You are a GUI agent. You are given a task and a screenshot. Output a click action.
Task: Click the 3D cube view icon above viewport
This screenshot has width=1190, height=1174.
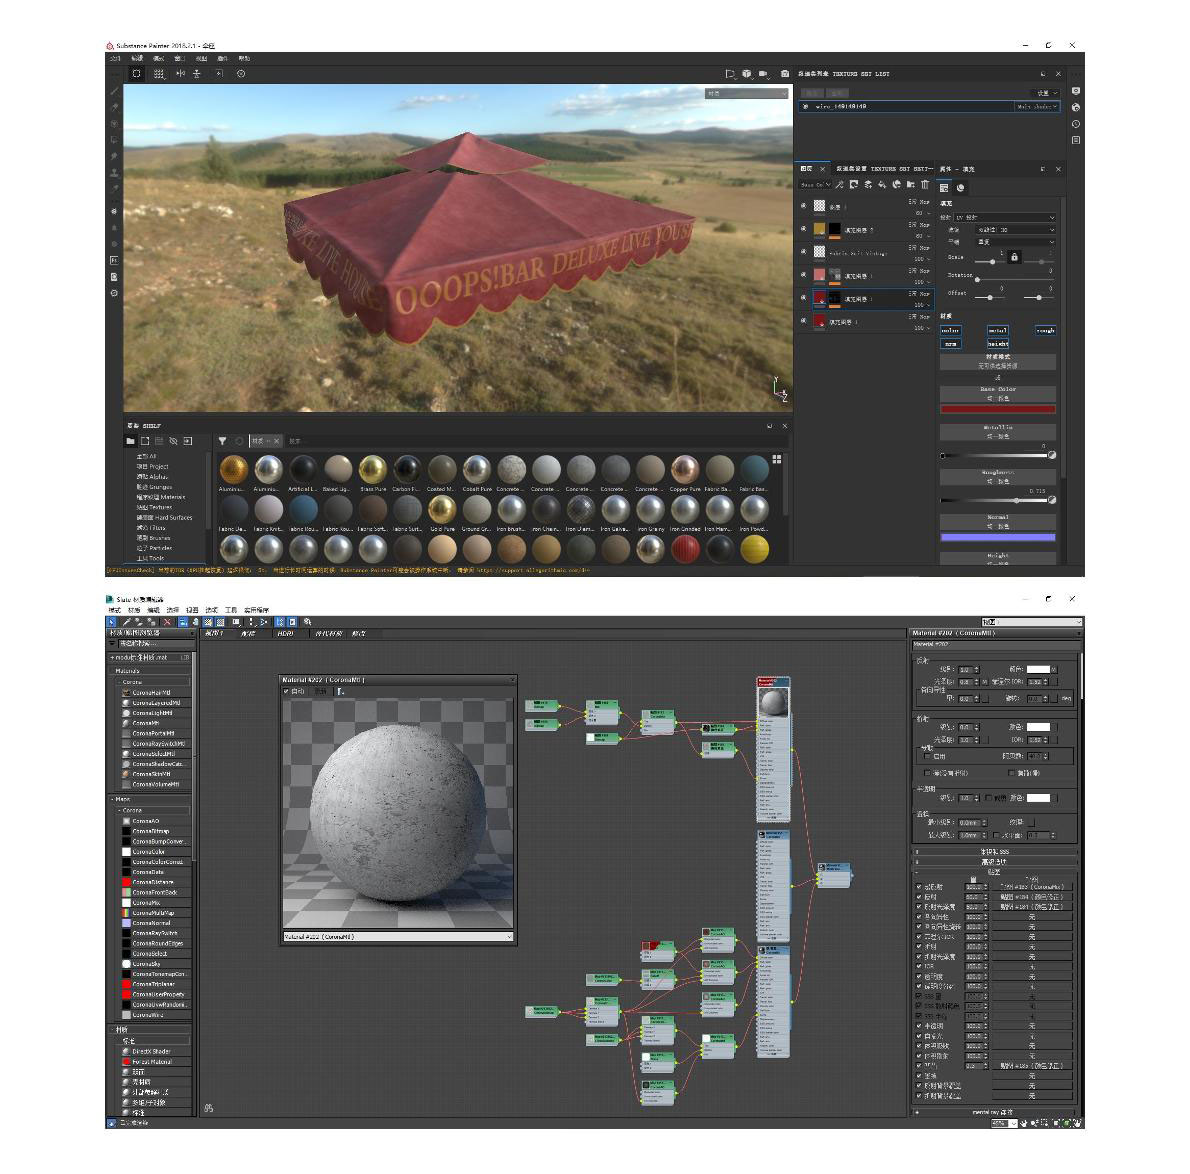point(747,74)
